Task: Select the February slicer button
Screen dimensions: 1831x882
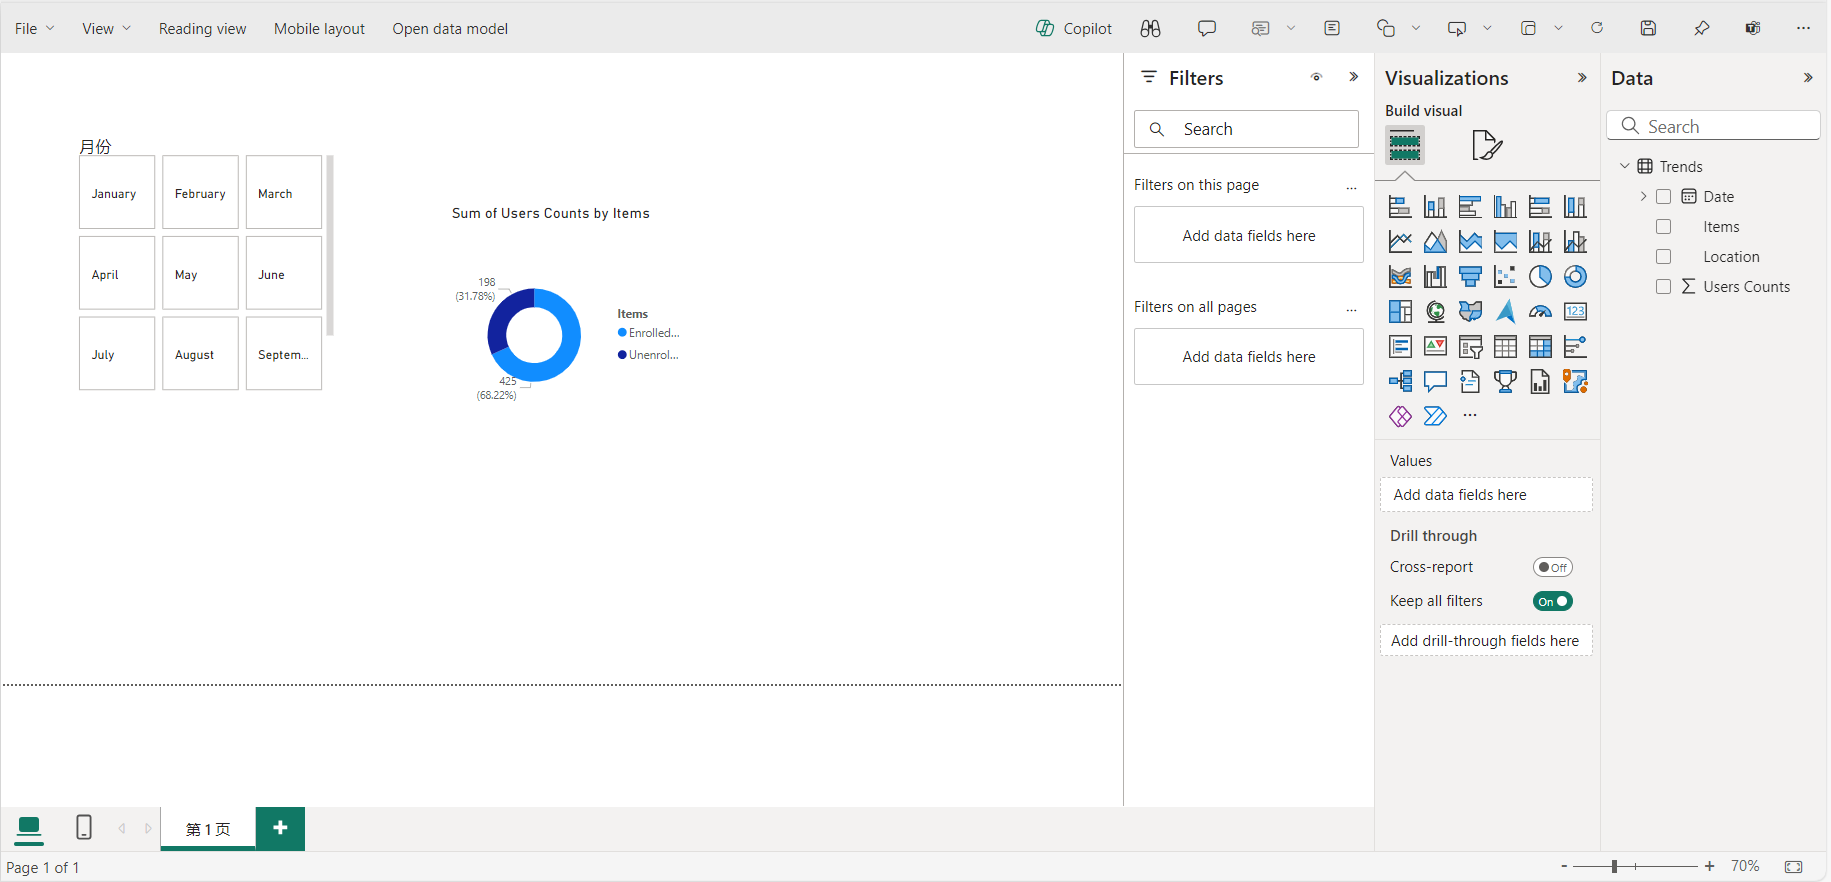Action: click(200, 193)
